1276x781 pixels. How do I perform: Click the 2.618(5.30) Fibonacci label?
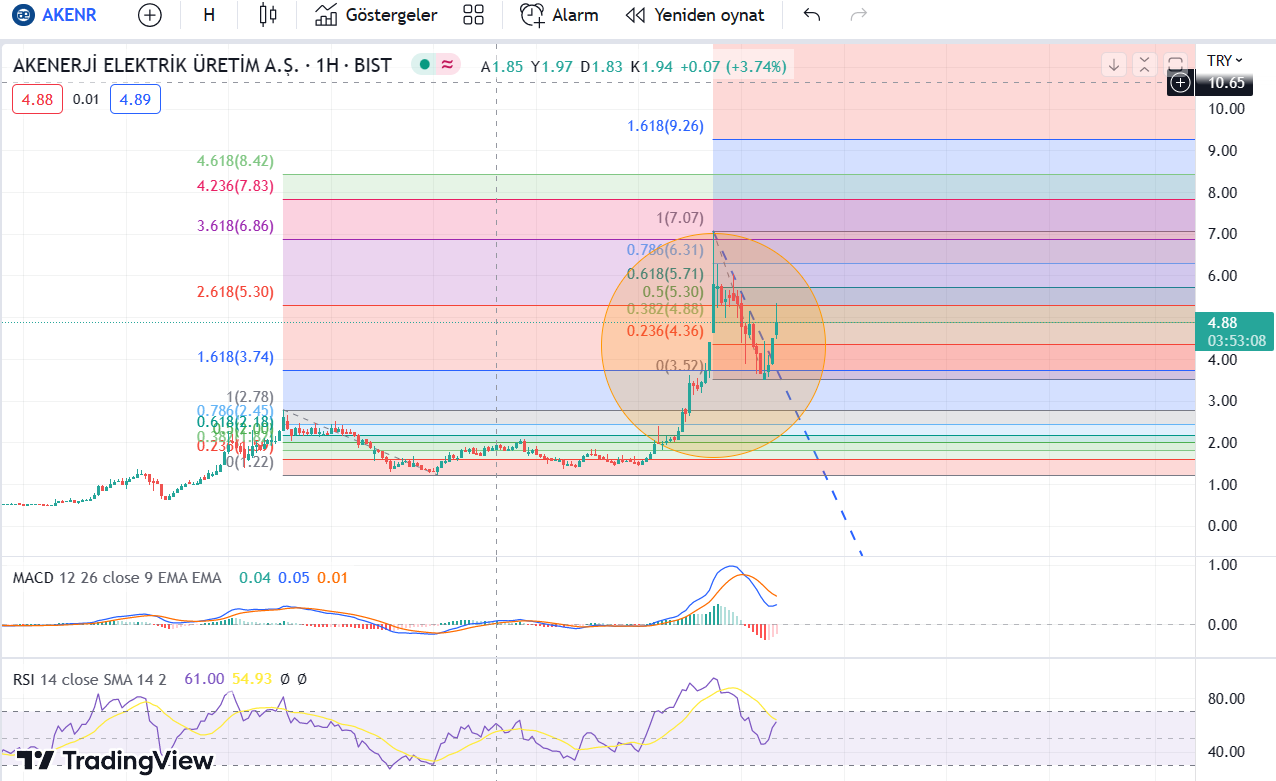[x=236, y=292]
